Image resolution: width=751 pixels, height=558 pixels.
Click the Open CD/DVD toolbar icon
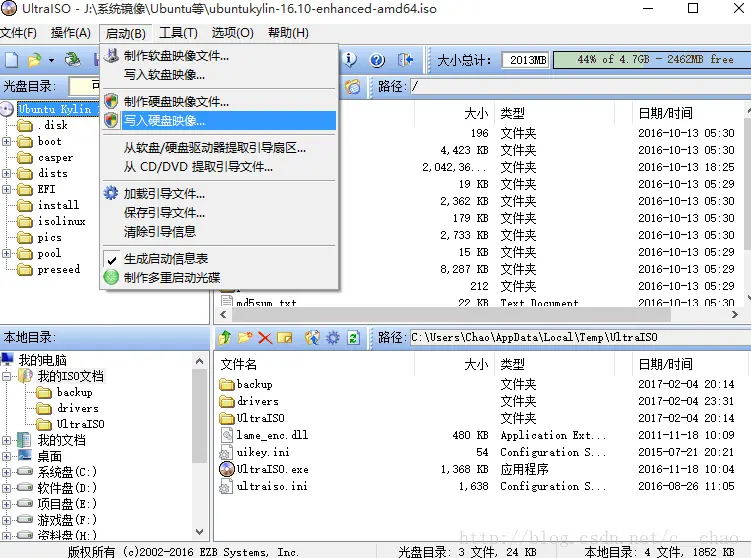(73, 59)
